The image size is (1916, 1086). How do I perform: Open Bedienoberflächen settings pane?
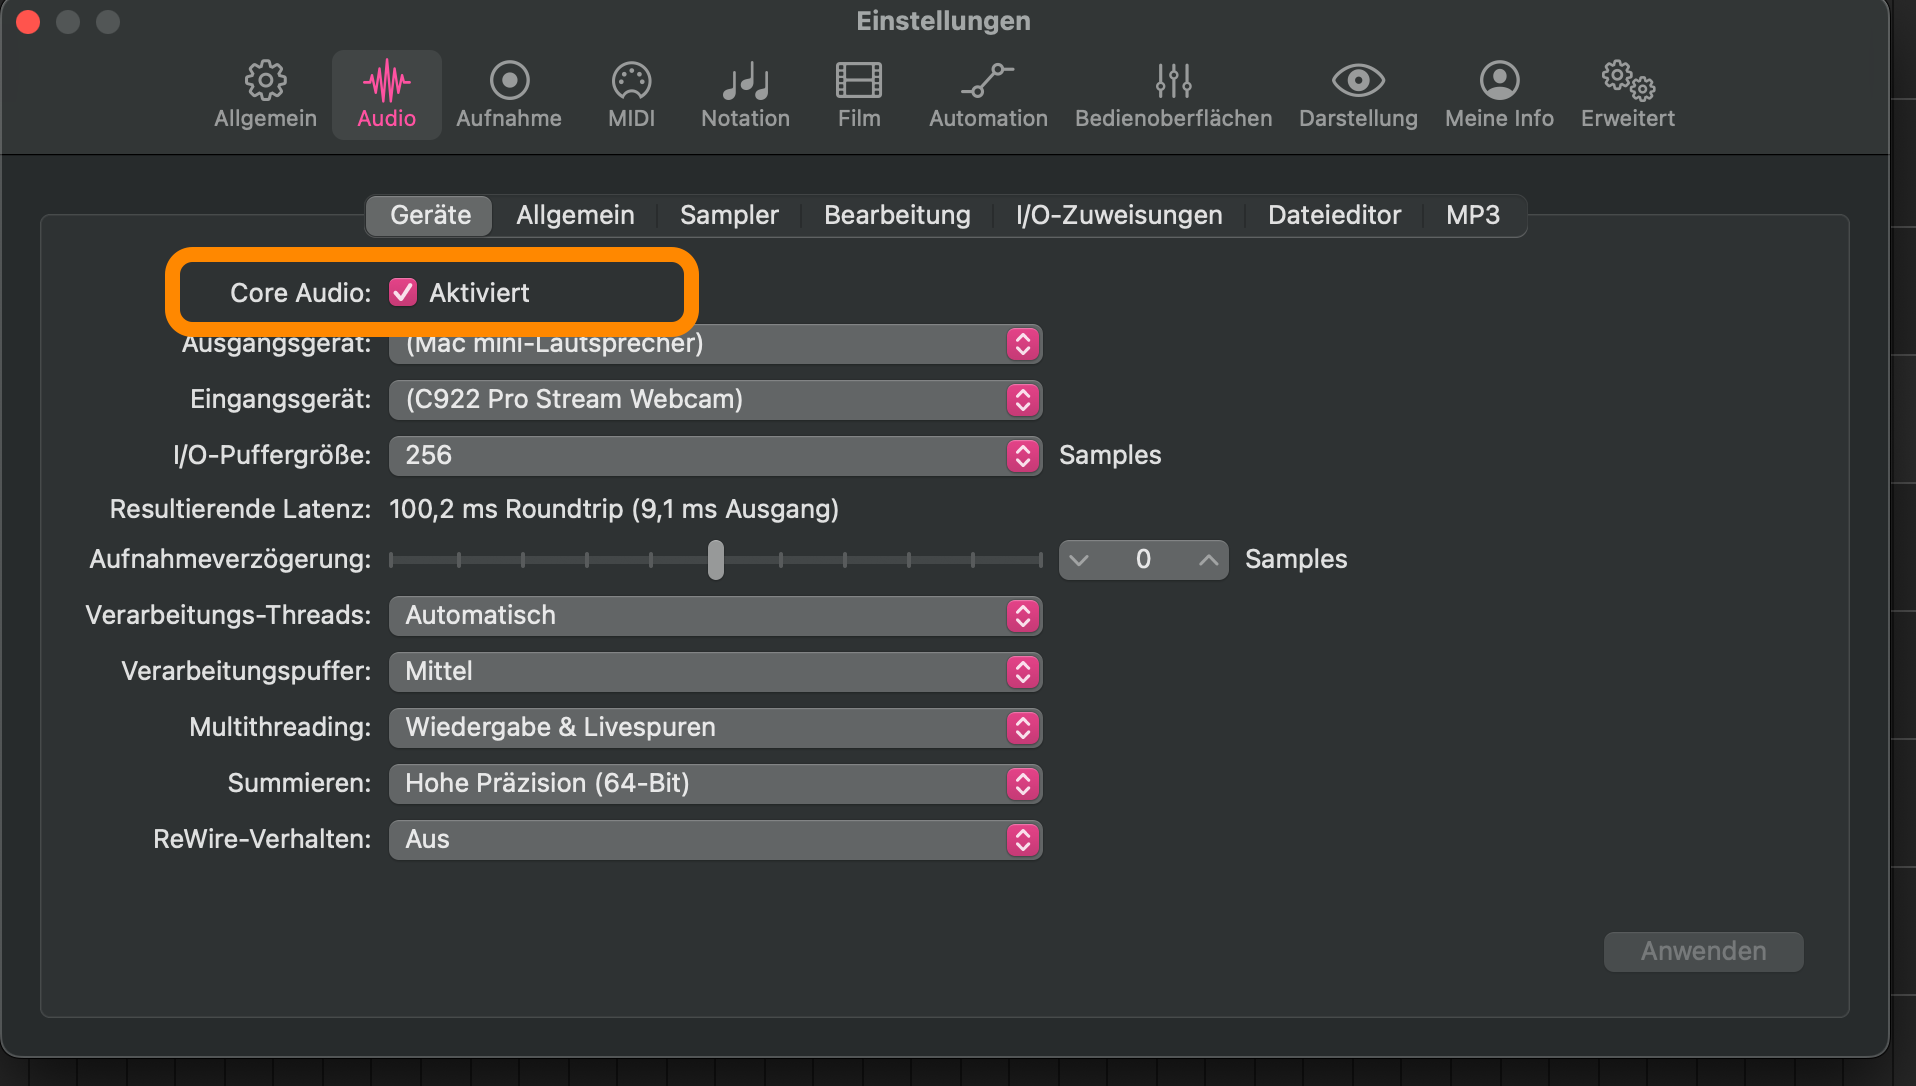[1173, 95]
